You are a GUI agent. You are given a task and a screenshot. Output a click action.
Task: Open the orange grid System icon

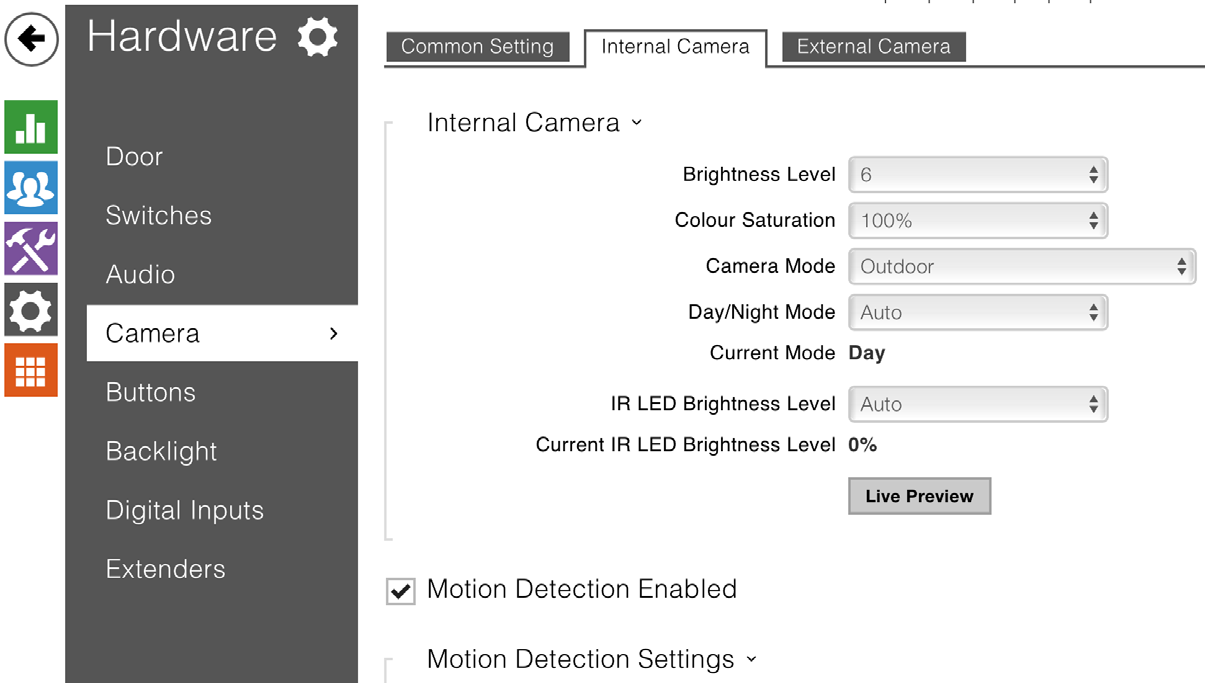(x=31, y=371)
